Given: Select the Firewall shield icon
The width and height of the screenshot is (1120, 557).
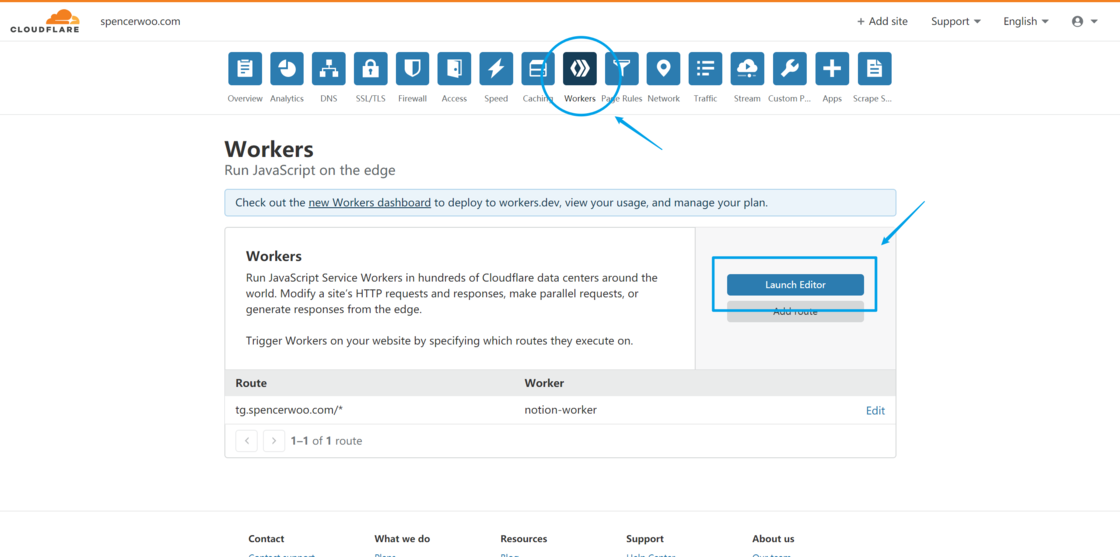Looking at the screenshot, I should click(x=412, y=69).
